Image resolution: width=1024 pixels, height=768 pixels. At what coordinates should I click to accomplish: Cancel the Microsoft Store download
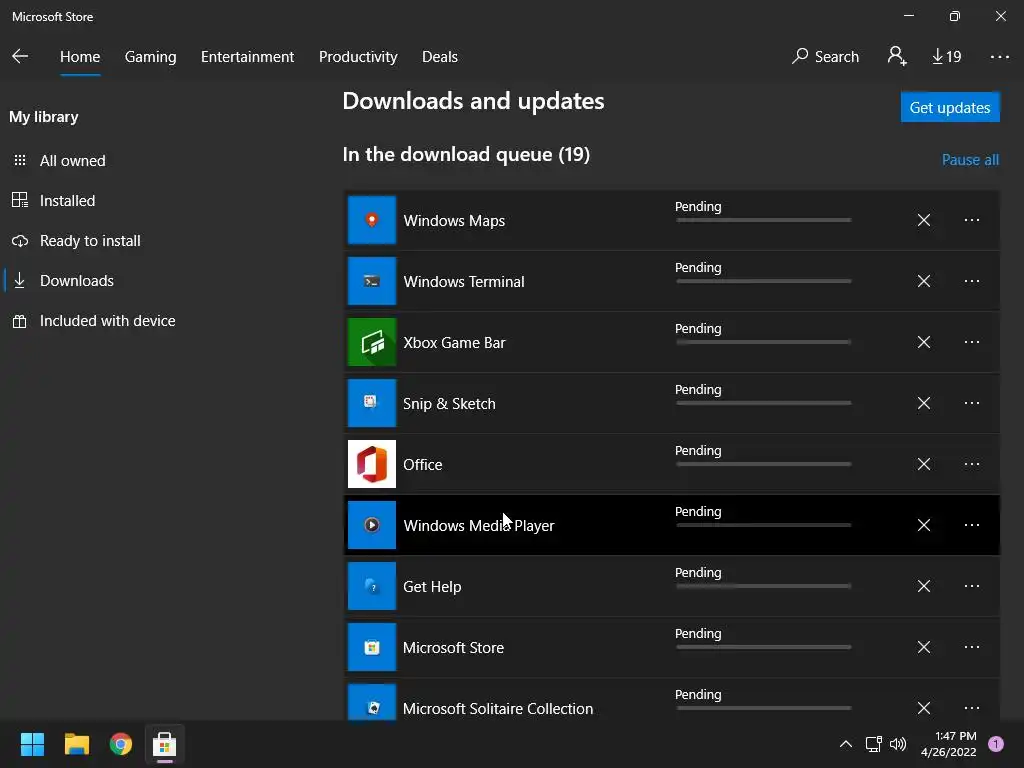pyautogui.click(x=923, y=647)
